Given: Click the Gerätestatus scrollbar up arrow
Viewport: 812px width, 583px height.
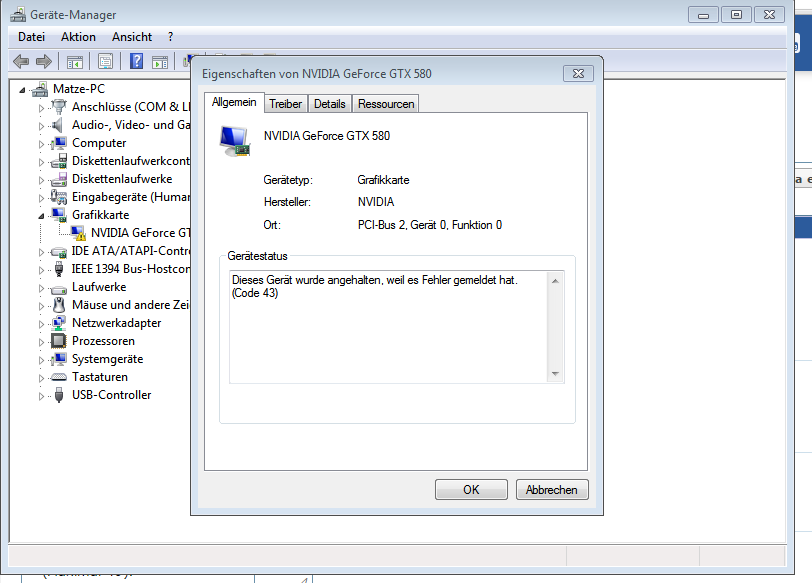Looking at the screenshot, I should tap(555, 281).
